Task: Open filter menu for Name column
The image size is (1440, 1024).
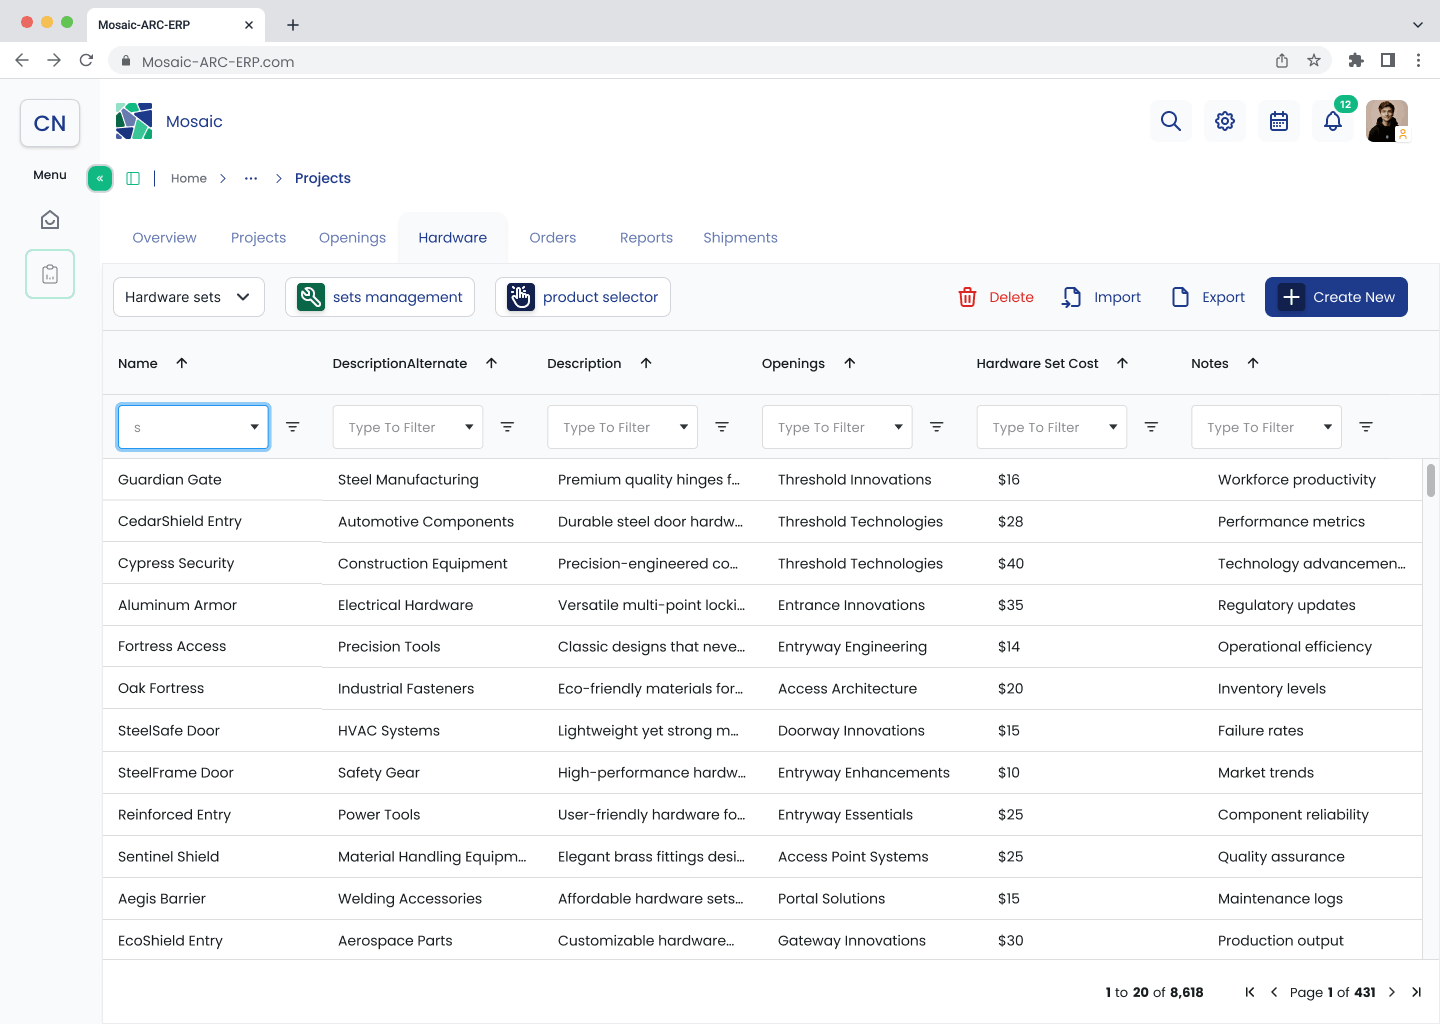Action: click(x=293, y=427)
